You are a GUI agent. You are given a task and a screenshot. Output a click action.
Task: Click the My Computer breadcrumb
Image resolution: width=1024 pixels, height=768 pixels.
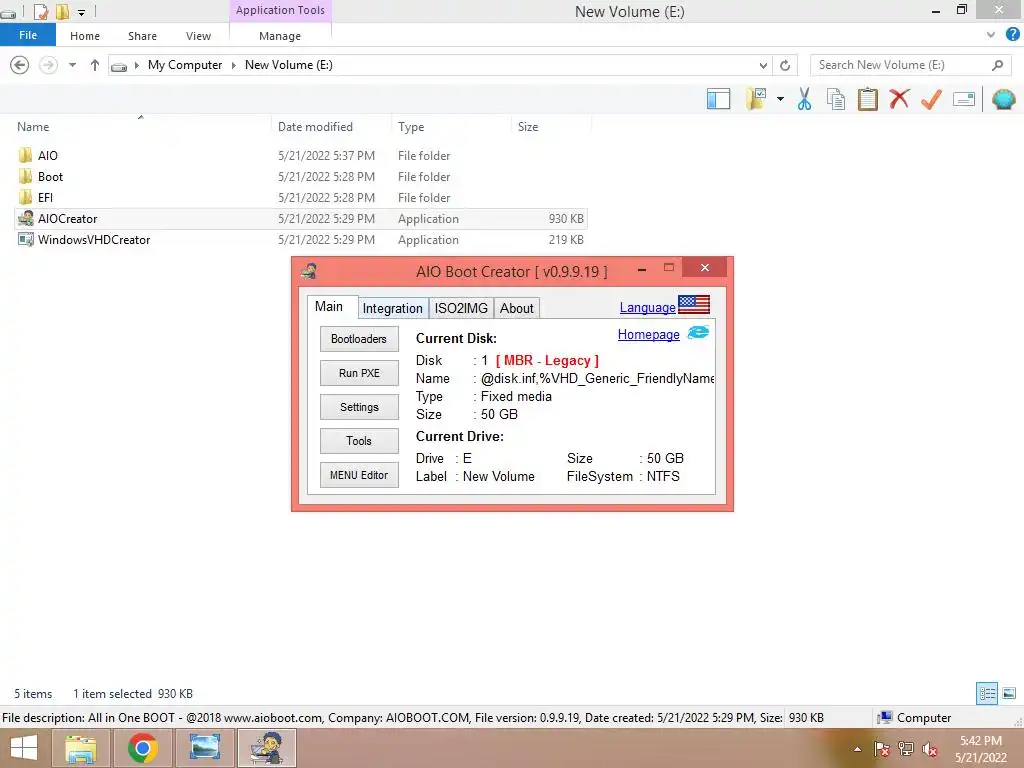coord(185,65)
